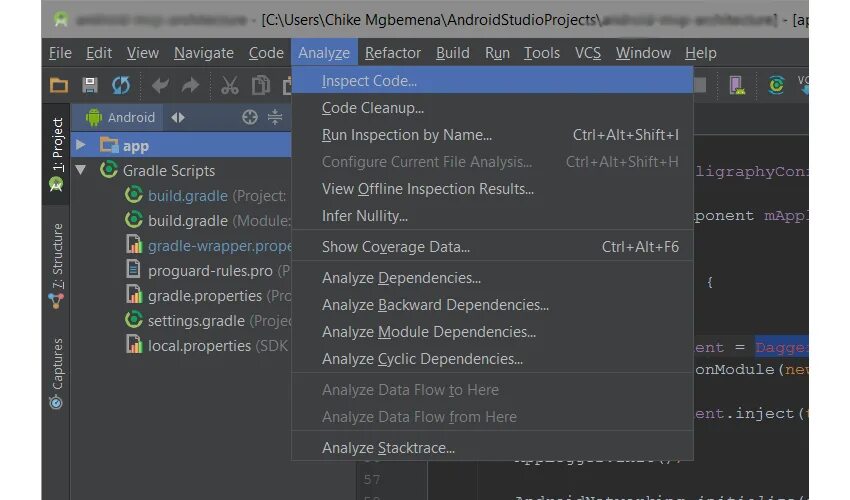Choose Analyze Stacktrace menu entry
The width and height of the screenshot is (850, 500).
tap(388, 448)
